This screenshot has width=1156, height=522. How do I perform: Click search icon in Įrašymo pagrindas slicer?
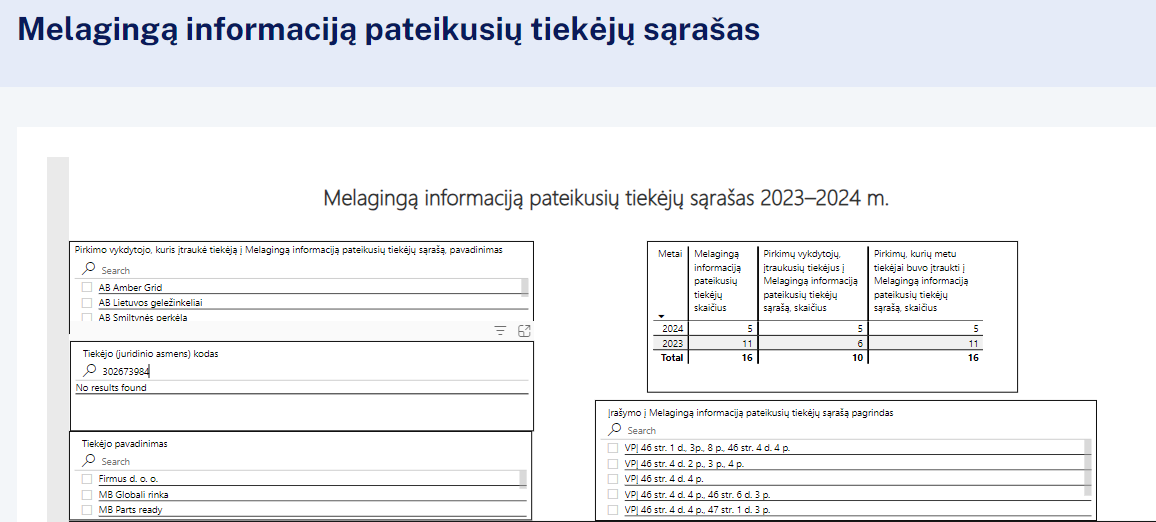(x=614, y=430)
